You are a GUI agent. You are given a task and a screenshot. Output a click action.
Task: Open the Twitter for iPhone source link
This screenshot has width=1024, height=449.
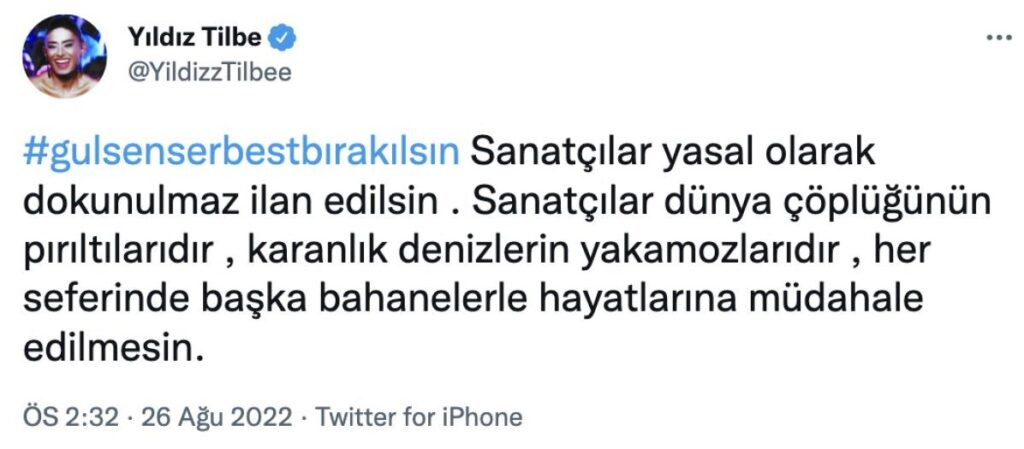(x=419, y=416)
